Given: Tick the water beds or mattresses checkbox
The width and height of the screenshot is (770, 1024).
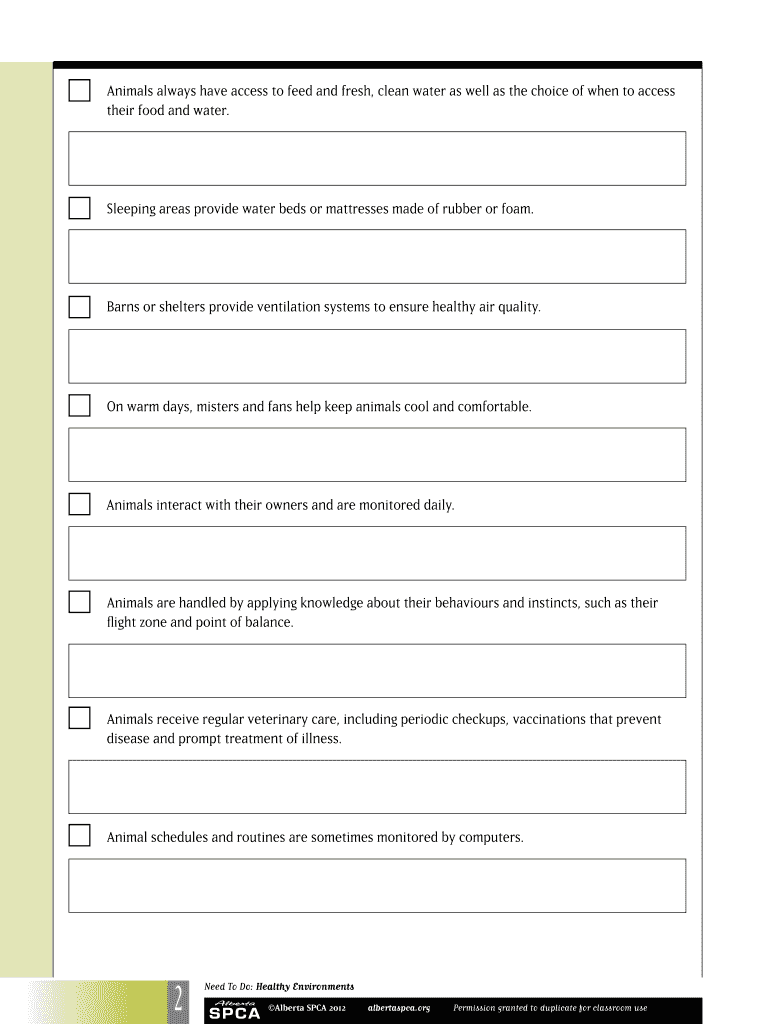Looking at the screenshot, I should coord(79,208).
